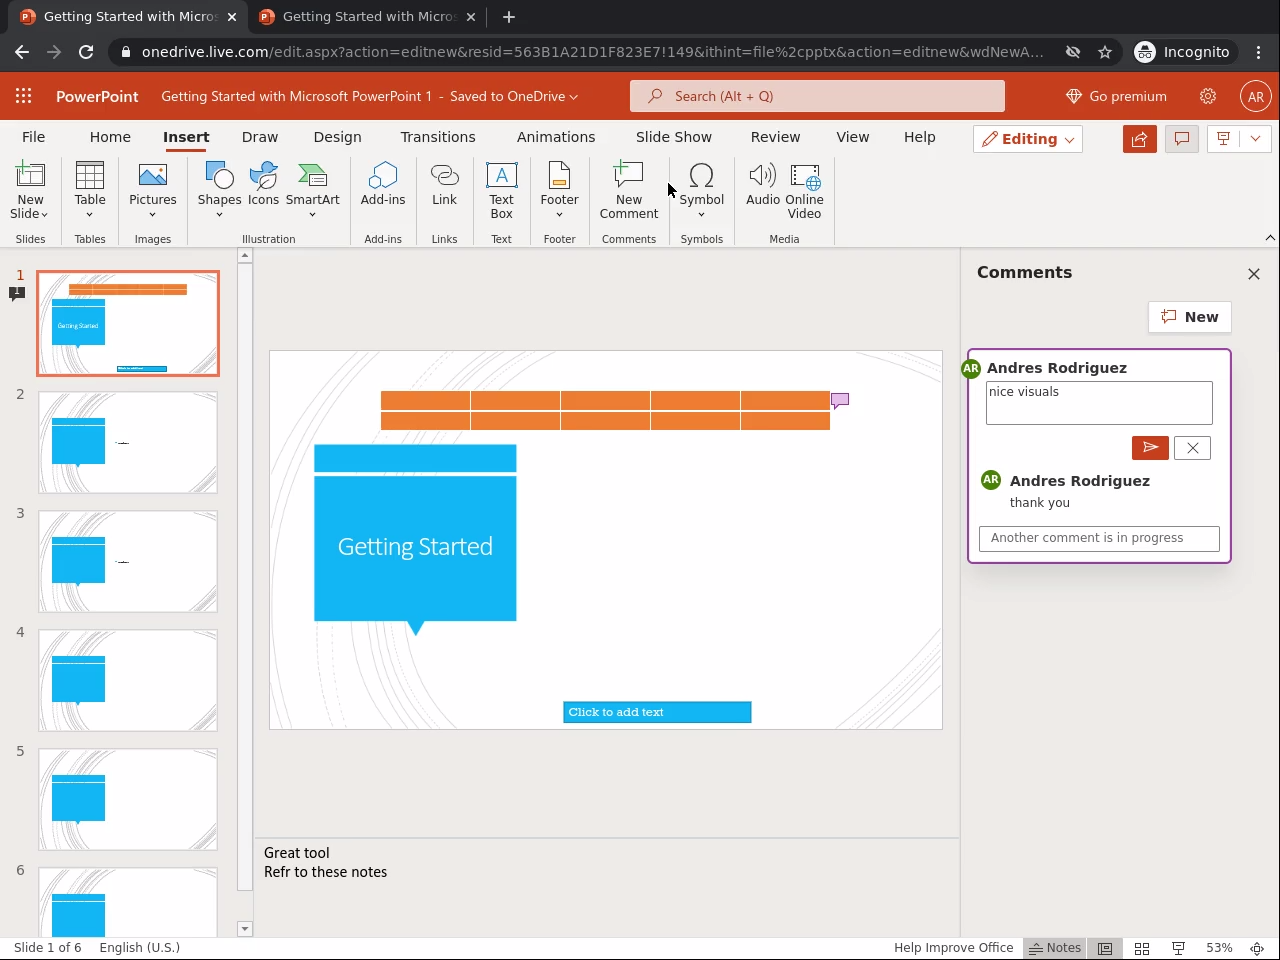Open the View tab
Viewport: 1280px width, 960px height.
click(x=853, y=137)
